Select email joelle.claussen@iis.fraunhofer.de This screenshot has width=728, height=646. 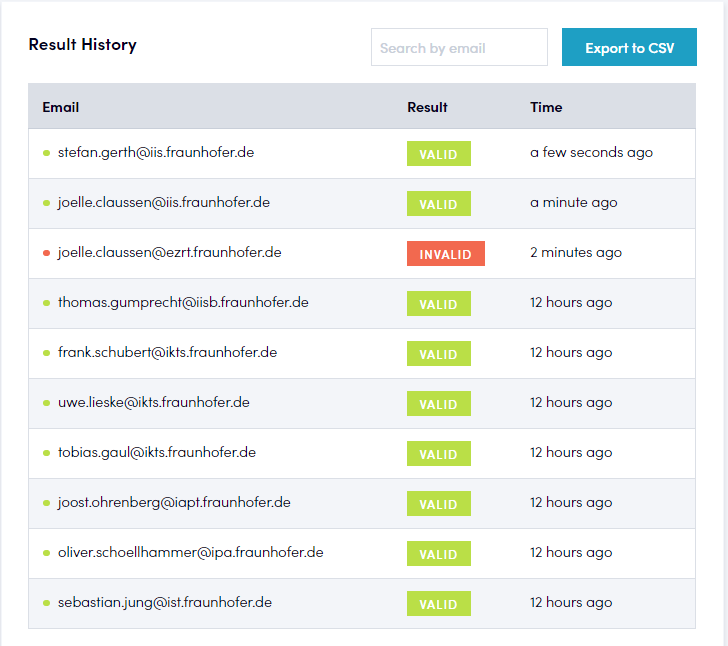(x=164, y=202)
